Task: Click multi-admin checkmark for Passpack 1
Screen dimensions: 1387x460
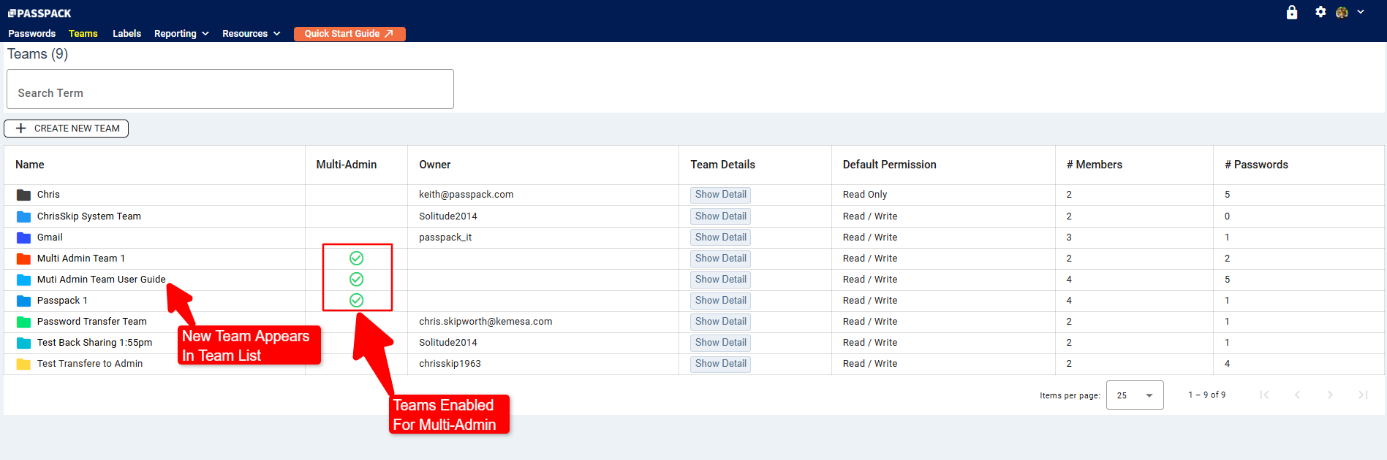Action: click(x=356, y=300)
